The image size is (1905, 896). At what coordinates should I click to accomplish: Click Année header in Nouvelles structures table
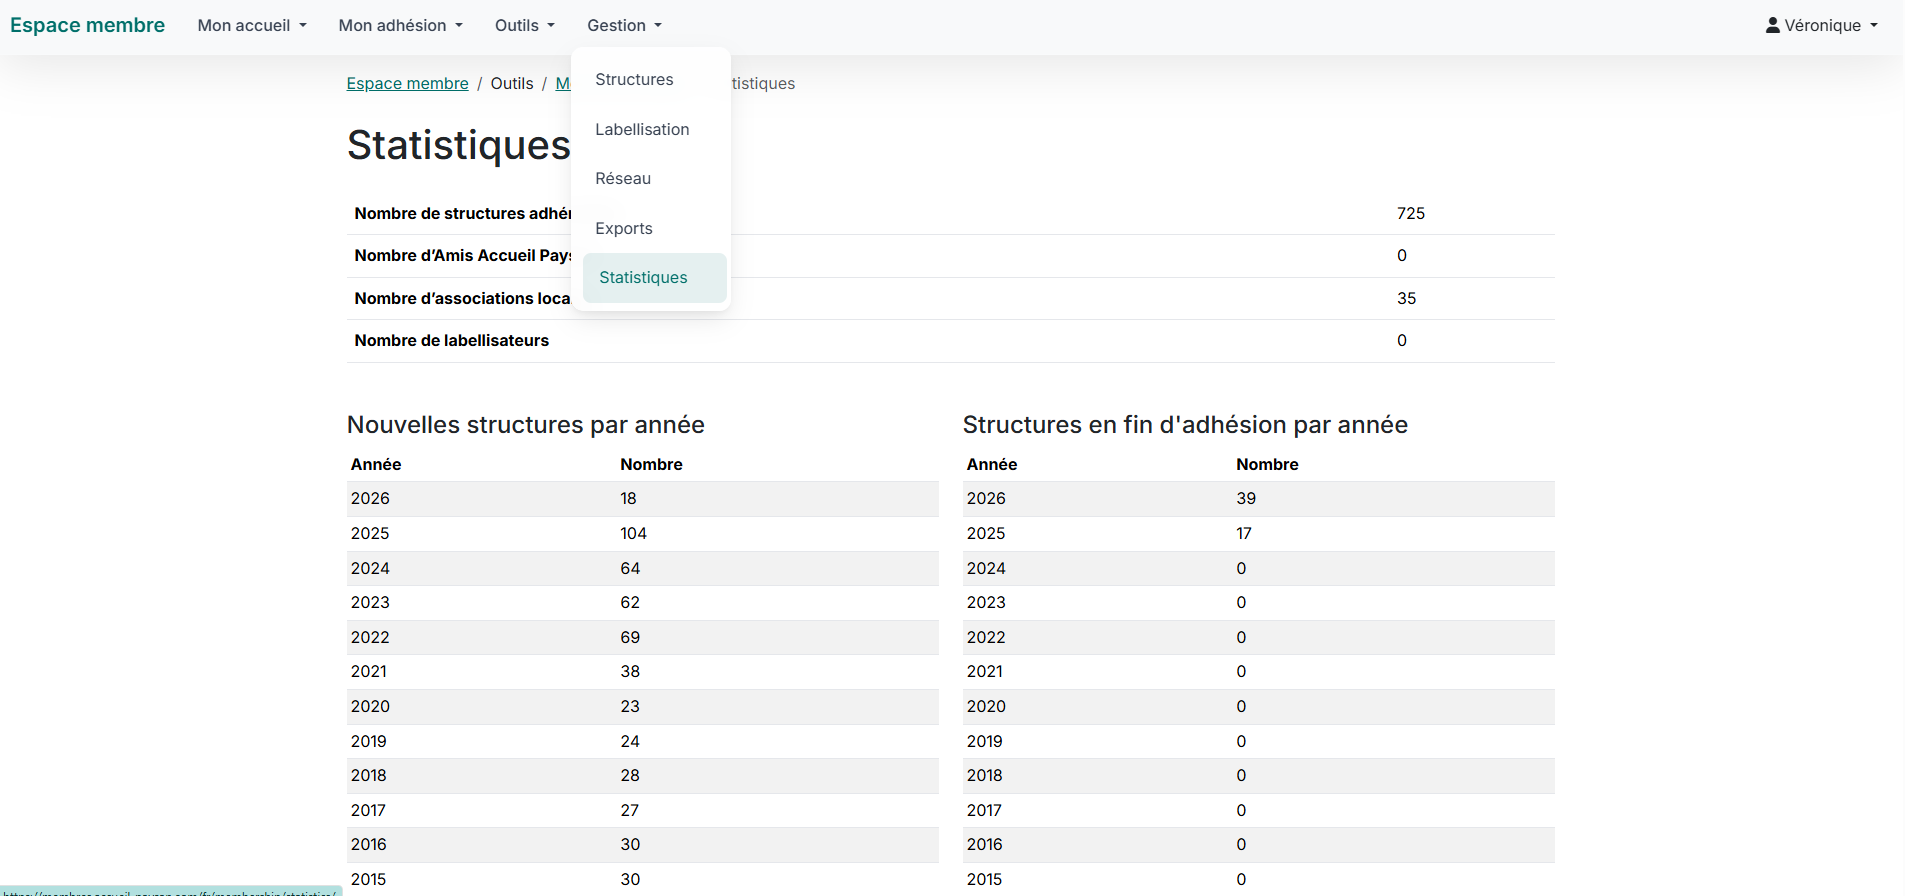coord(376,465)
